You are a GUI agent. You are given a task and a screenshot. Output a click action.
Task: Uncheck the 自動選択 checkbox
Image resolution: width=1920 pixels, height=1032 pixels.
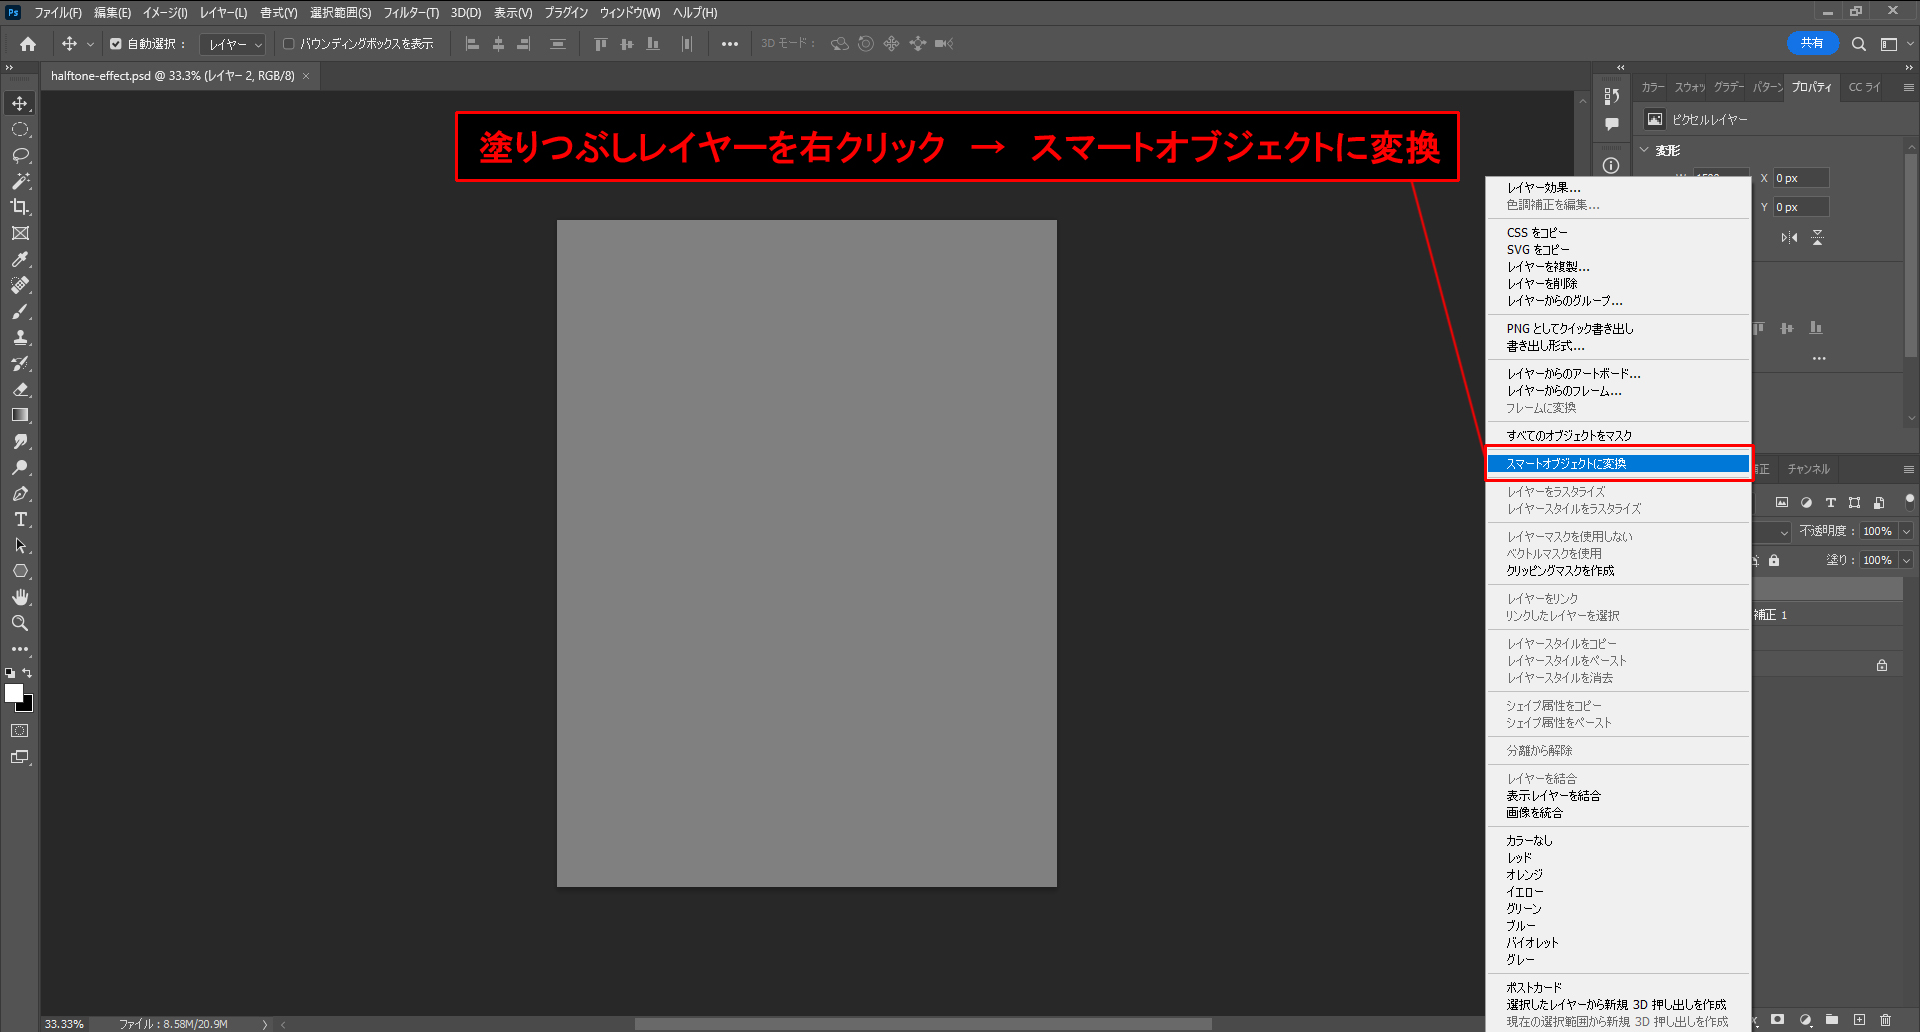click(x=116, y=44)
